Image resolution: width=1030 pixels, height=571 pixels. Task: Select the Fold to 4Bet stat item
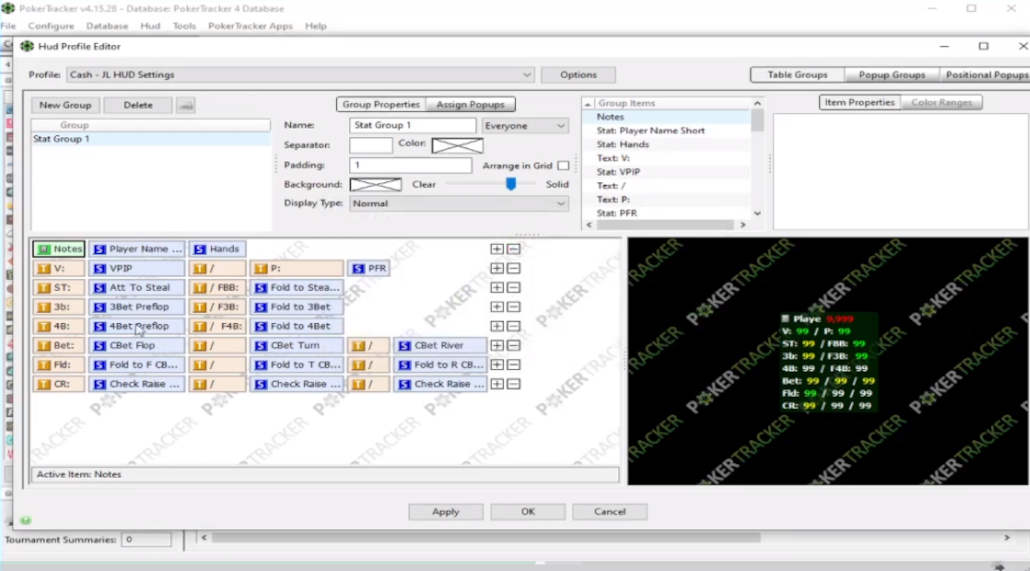[x=296, y=326]
